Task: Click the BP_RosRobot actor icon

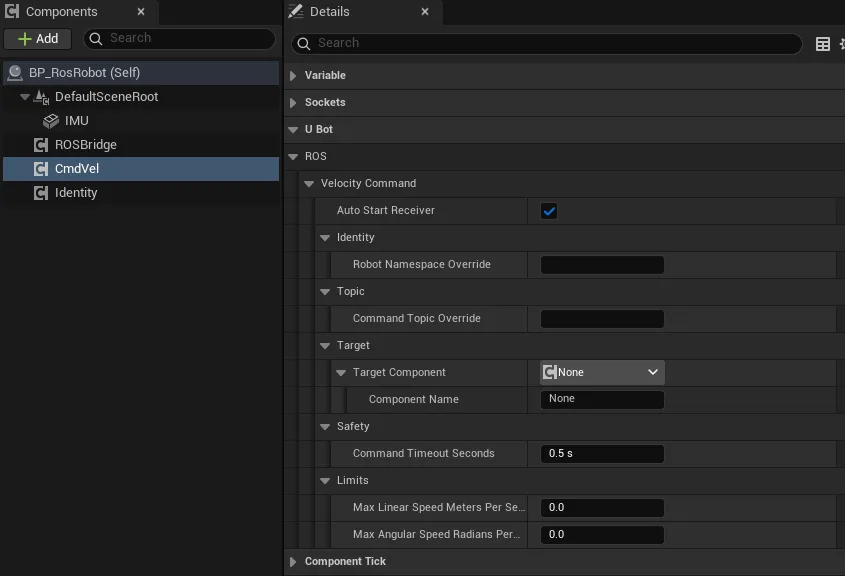Action: (x=15, y=73)
